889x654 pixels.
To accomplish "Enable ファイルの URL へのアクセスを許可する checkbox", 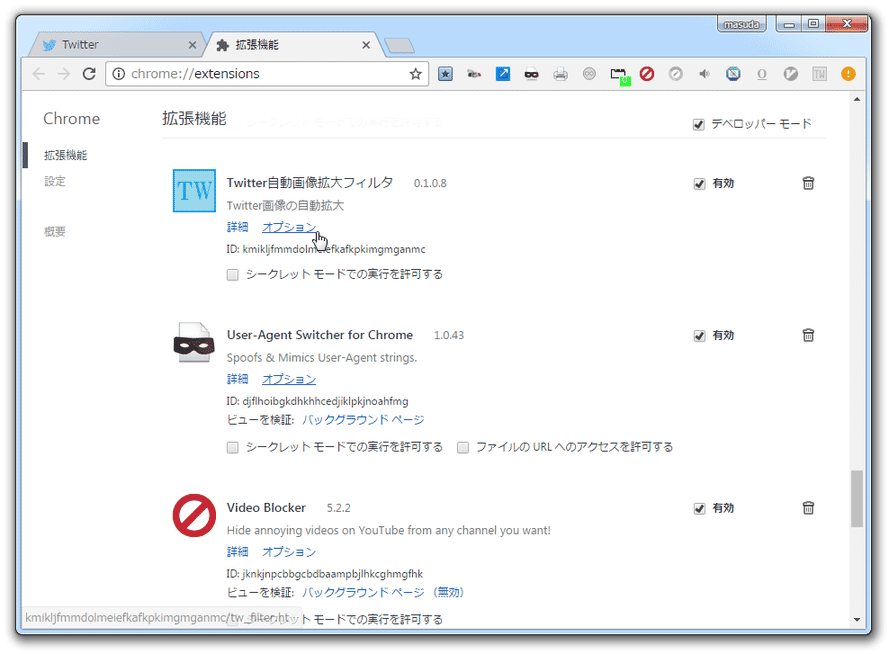I will (x=463, y=448).
